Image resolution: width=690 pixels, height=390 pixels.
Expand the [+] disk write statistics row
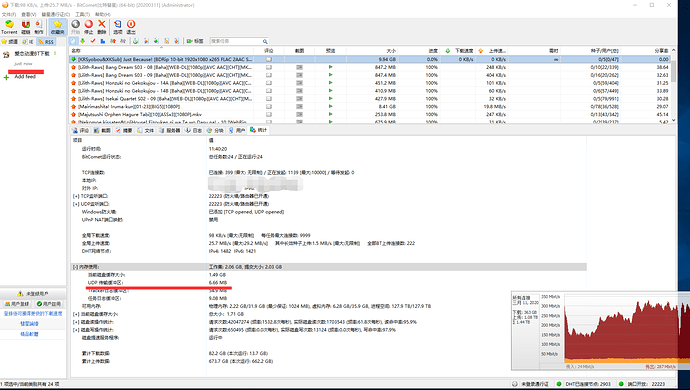(x=76, y=330)
